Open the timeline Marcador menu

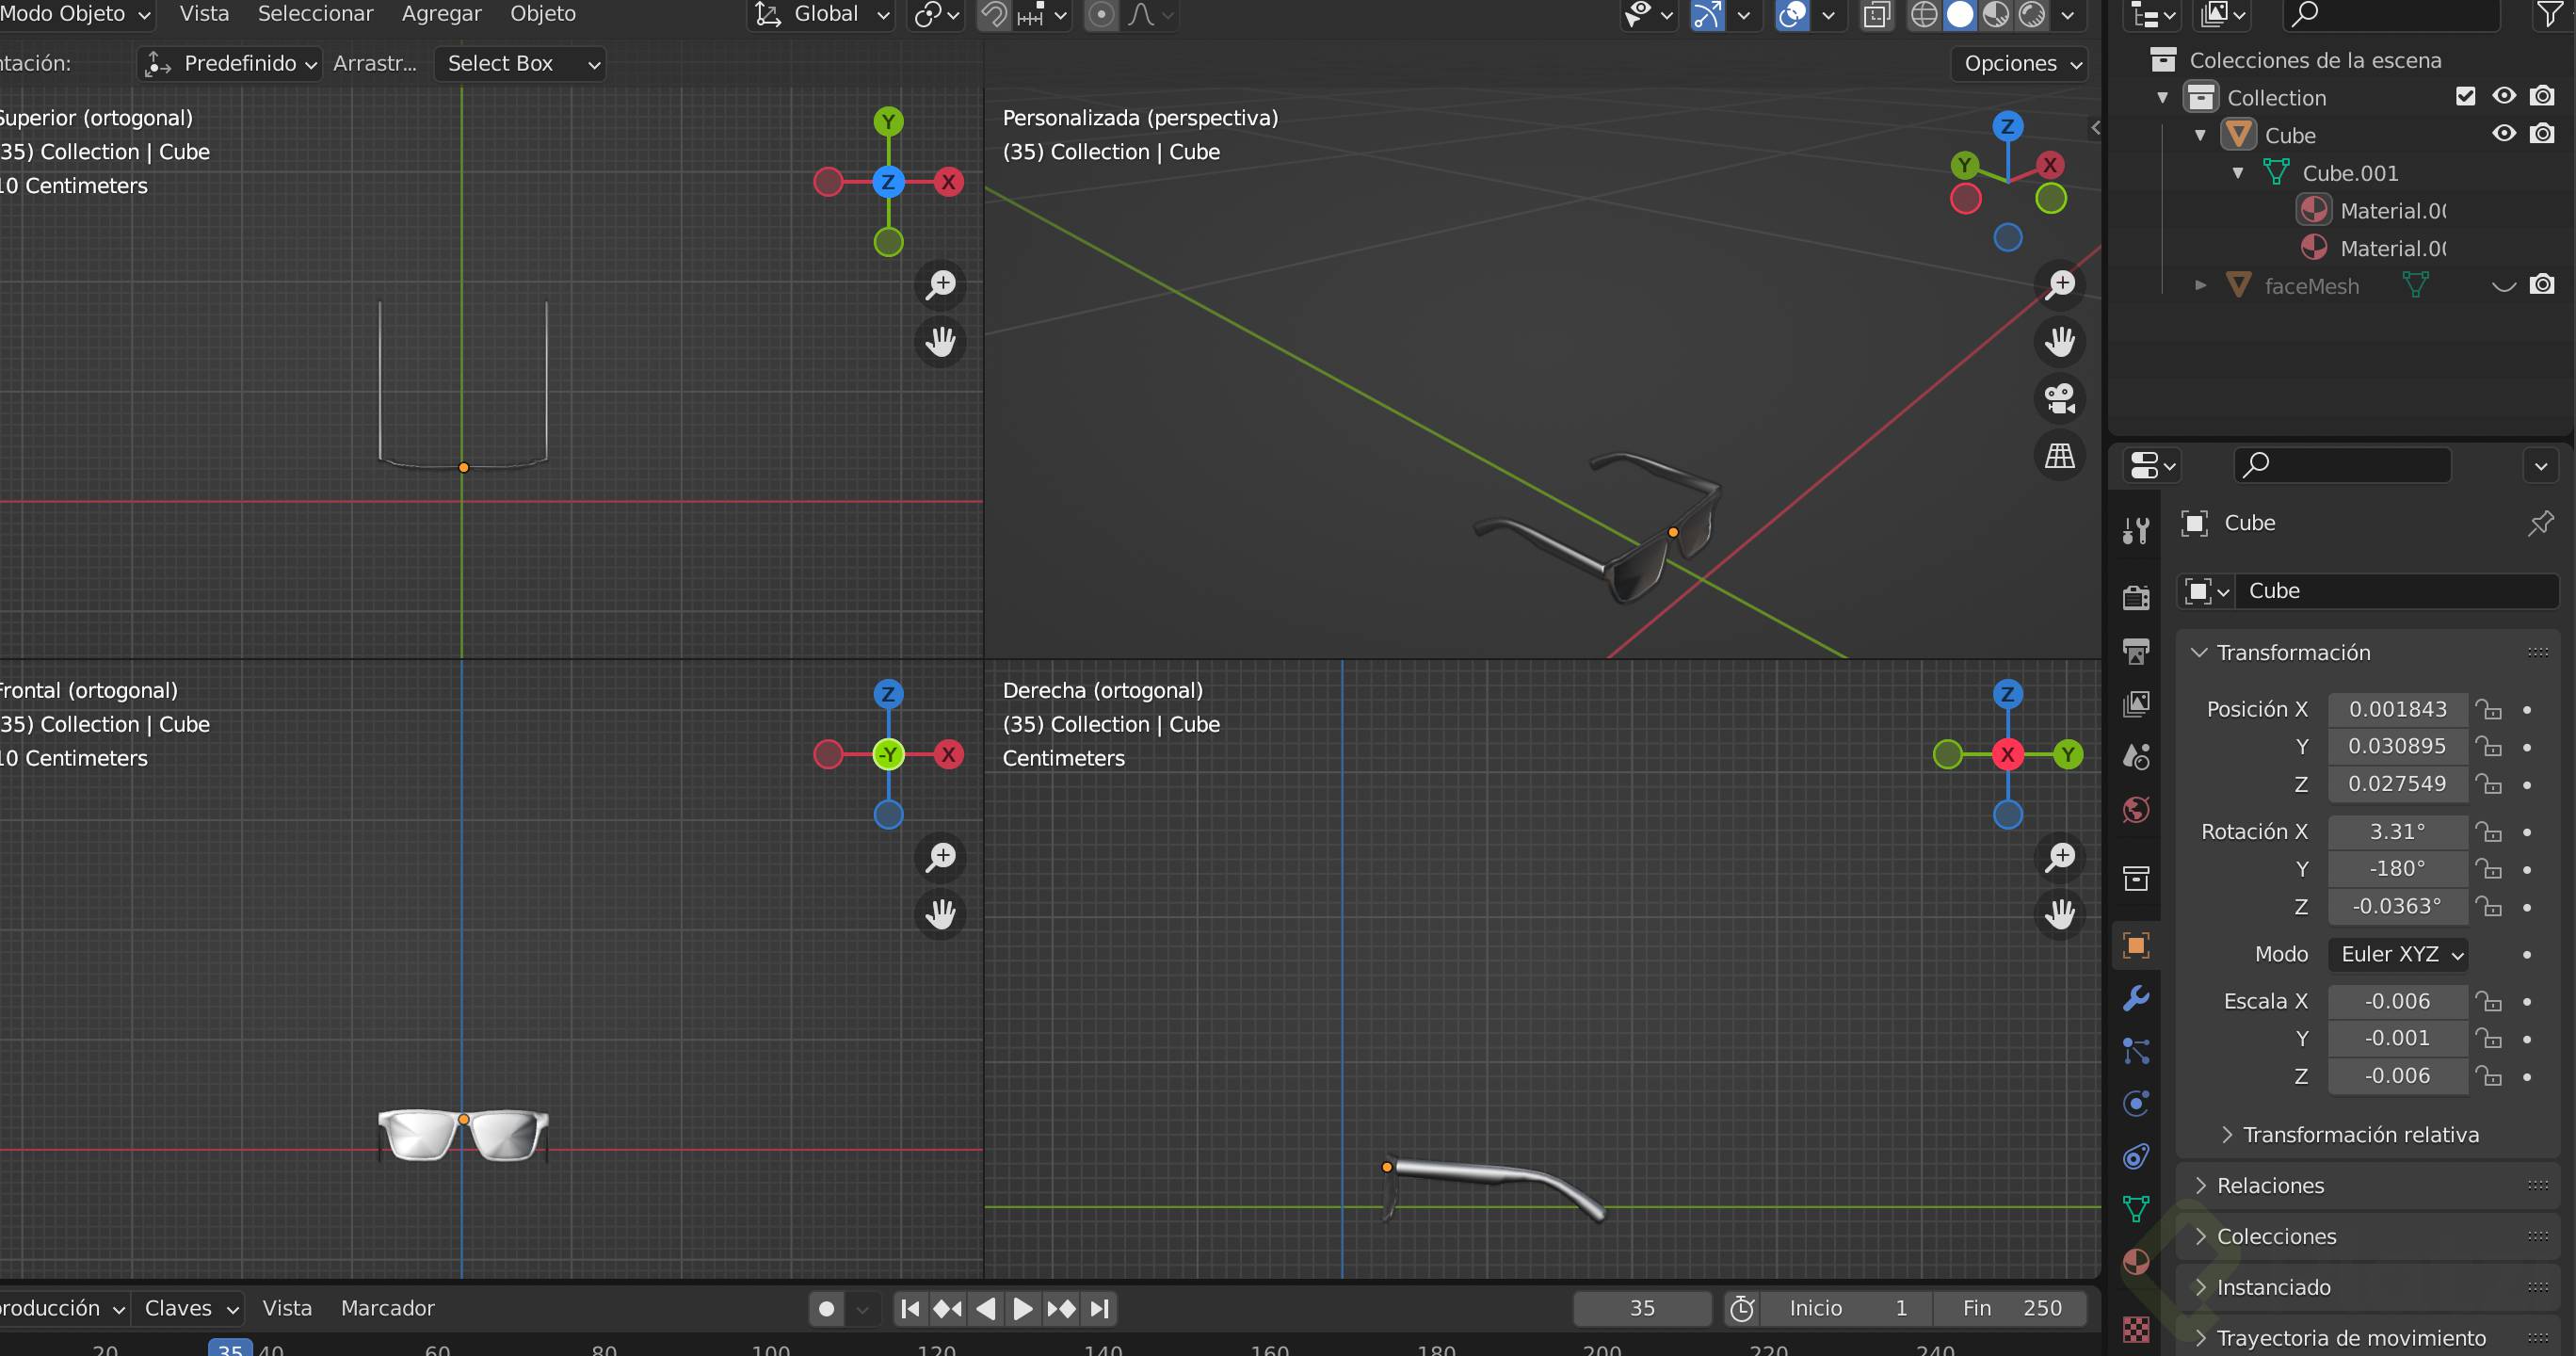pyautogui.click(x=387, y=1309)
